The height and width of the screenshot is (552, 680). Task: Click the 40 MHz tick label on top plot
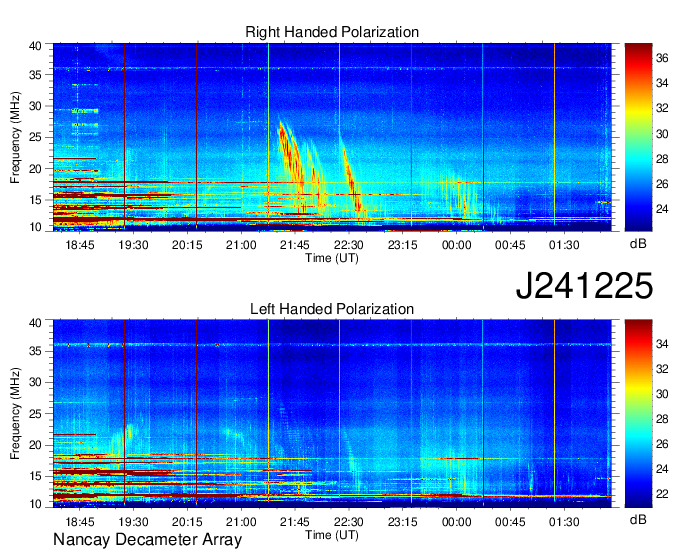[35, 46]
